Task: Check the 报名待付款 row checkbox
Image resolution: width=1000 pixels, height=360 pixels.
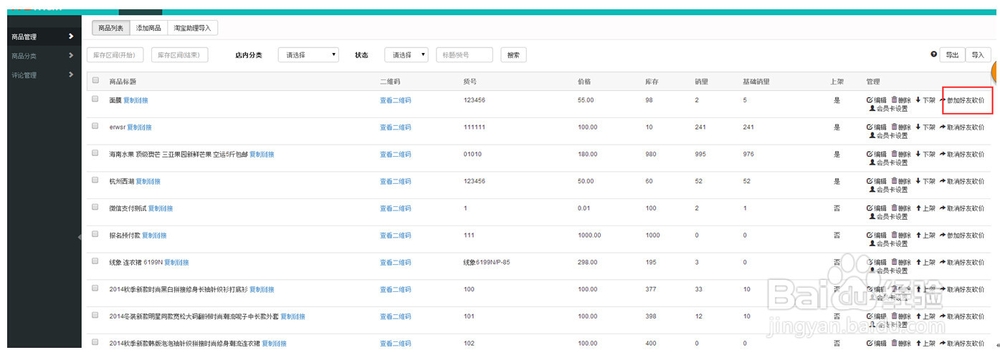Action: coord(95,234)
